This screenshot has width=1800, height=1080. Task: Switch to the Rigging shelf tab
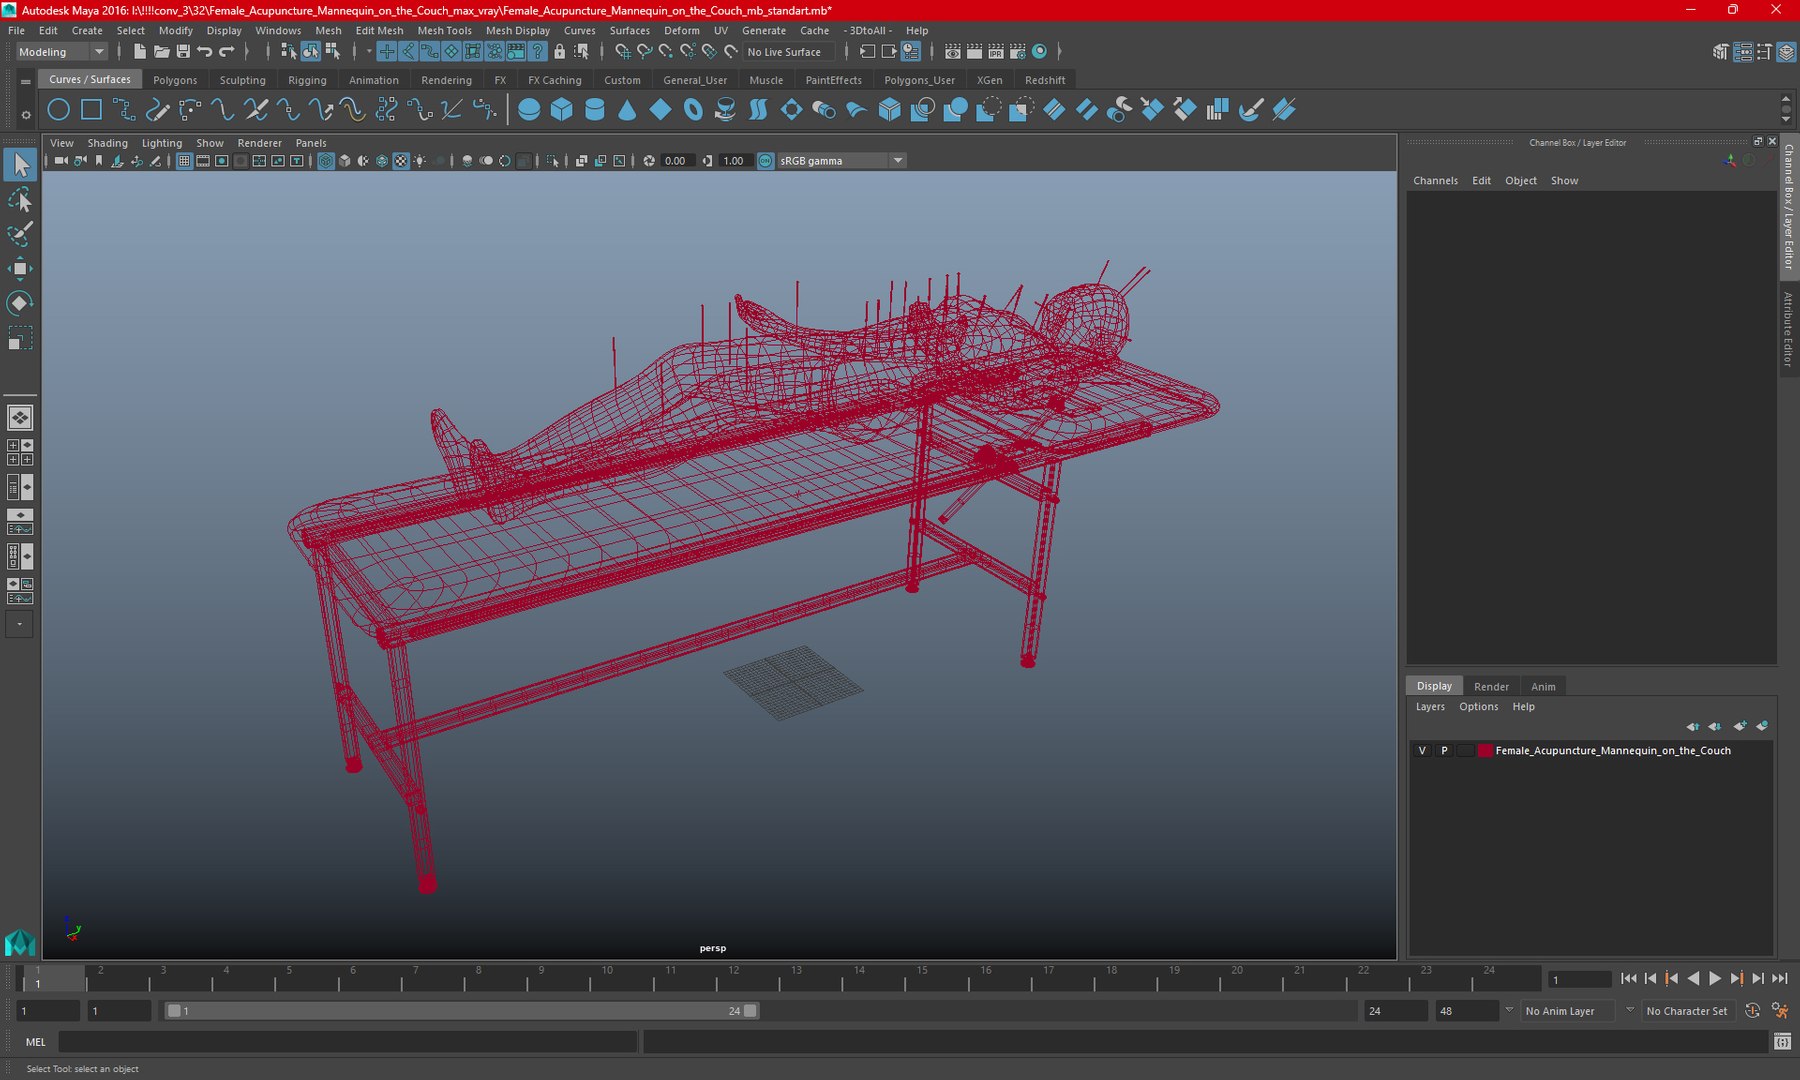[x=307, y=80]
